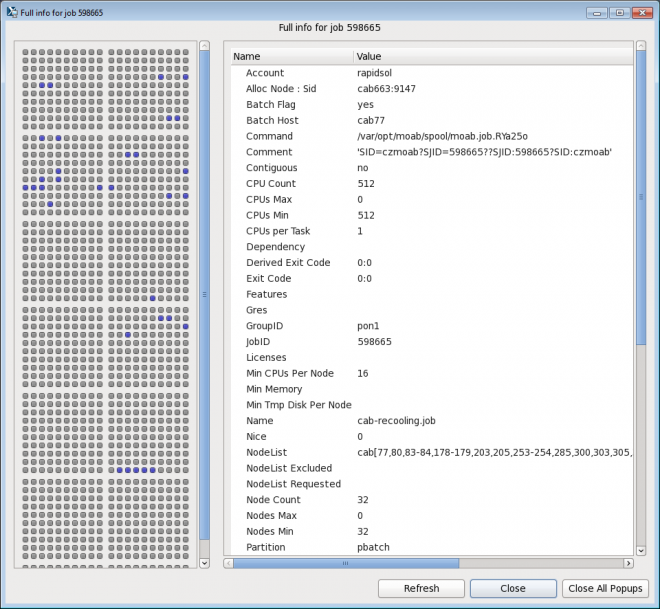
Task: Click the info table vertical scrollbar thumb
Action: coord(641,198)
